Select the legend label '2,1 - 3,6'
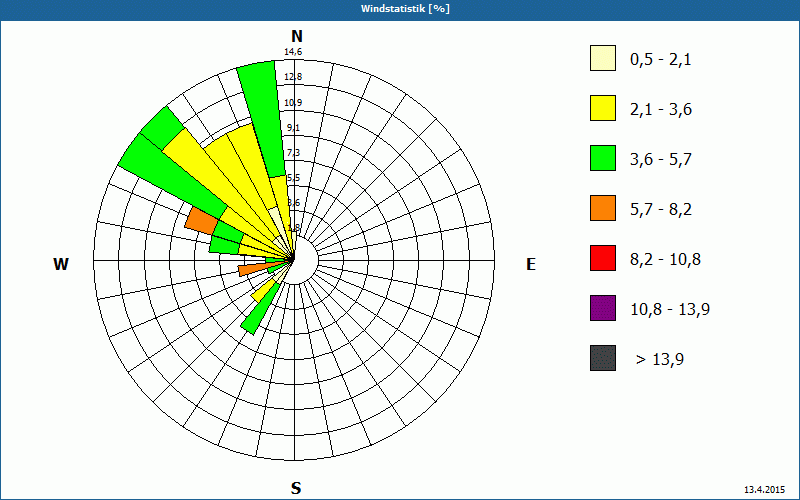The height and width of the screenshot is (500, 800). tap(661, 110)
